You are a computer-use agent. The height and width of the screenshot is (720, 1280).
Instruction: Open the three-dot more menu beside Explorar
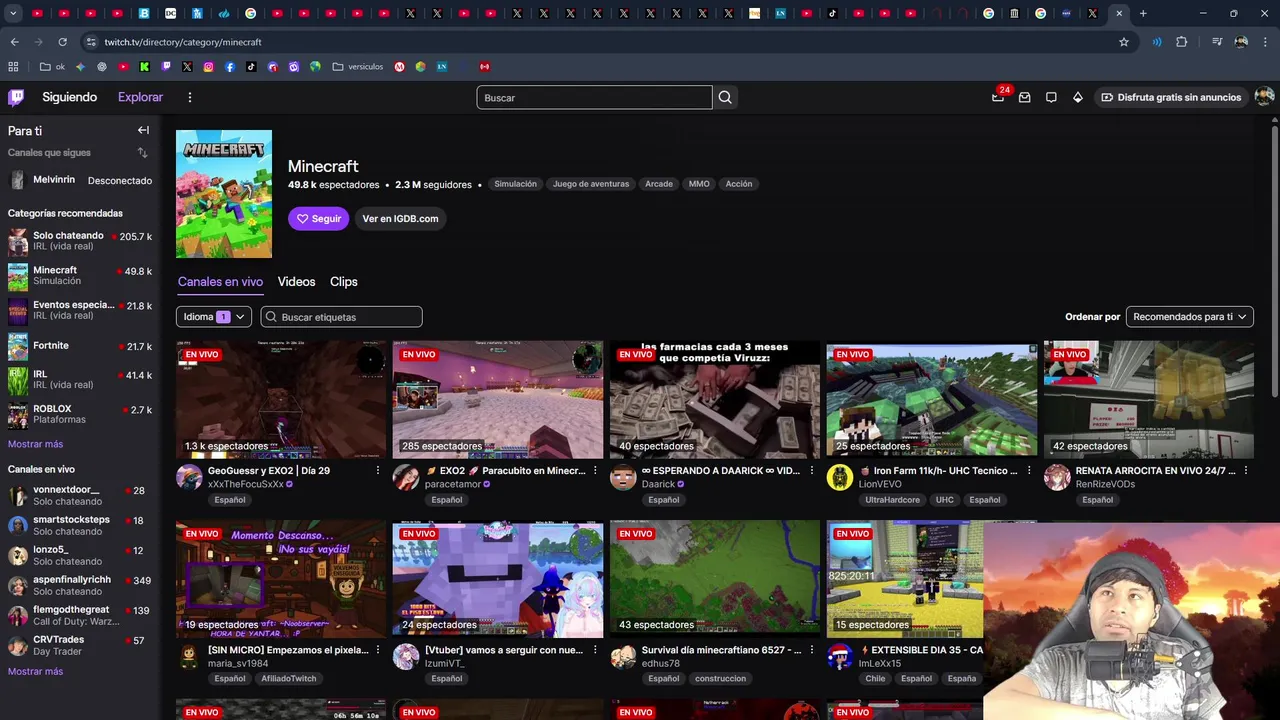(x=189, y=97)
